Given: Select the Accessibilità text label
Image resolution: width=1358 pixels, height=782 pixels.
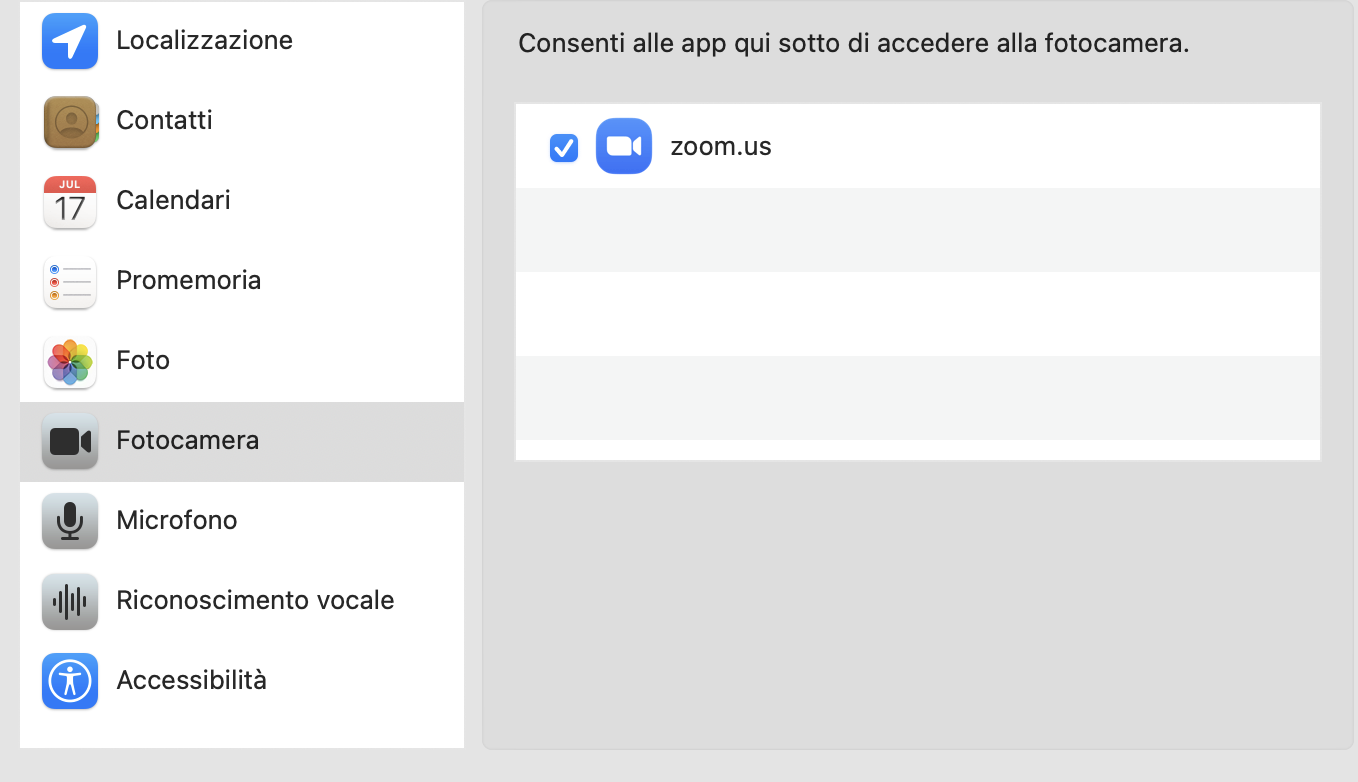Looking at the screenshot, I should [191, 681].
